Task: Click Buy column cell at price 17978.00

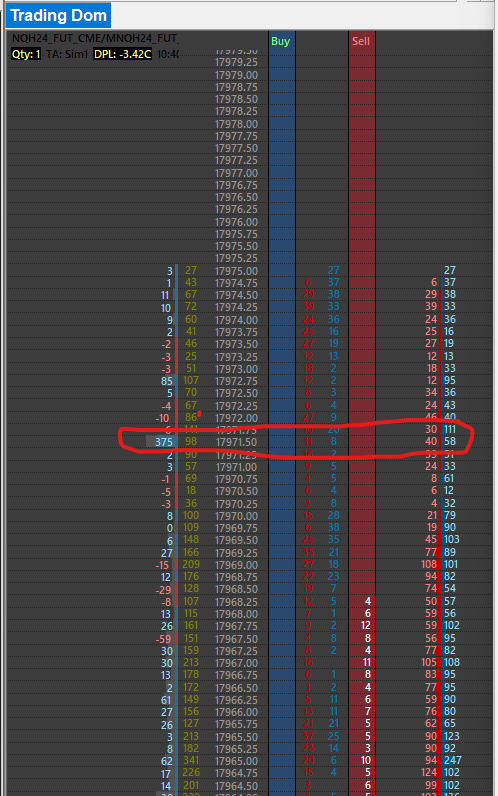Action: 281,124
